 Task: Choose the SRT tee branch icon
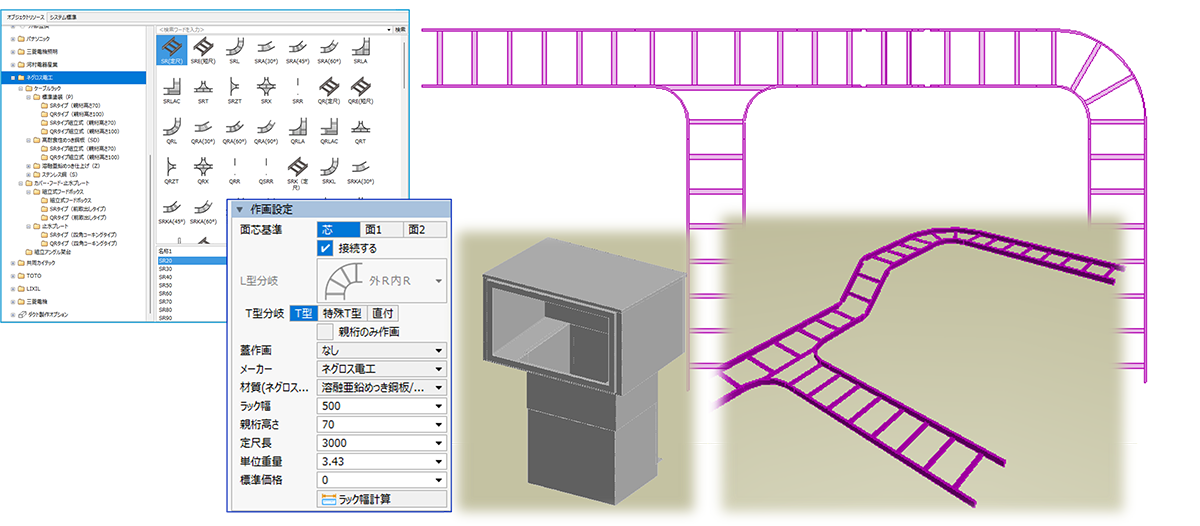[x=202, y=88]
